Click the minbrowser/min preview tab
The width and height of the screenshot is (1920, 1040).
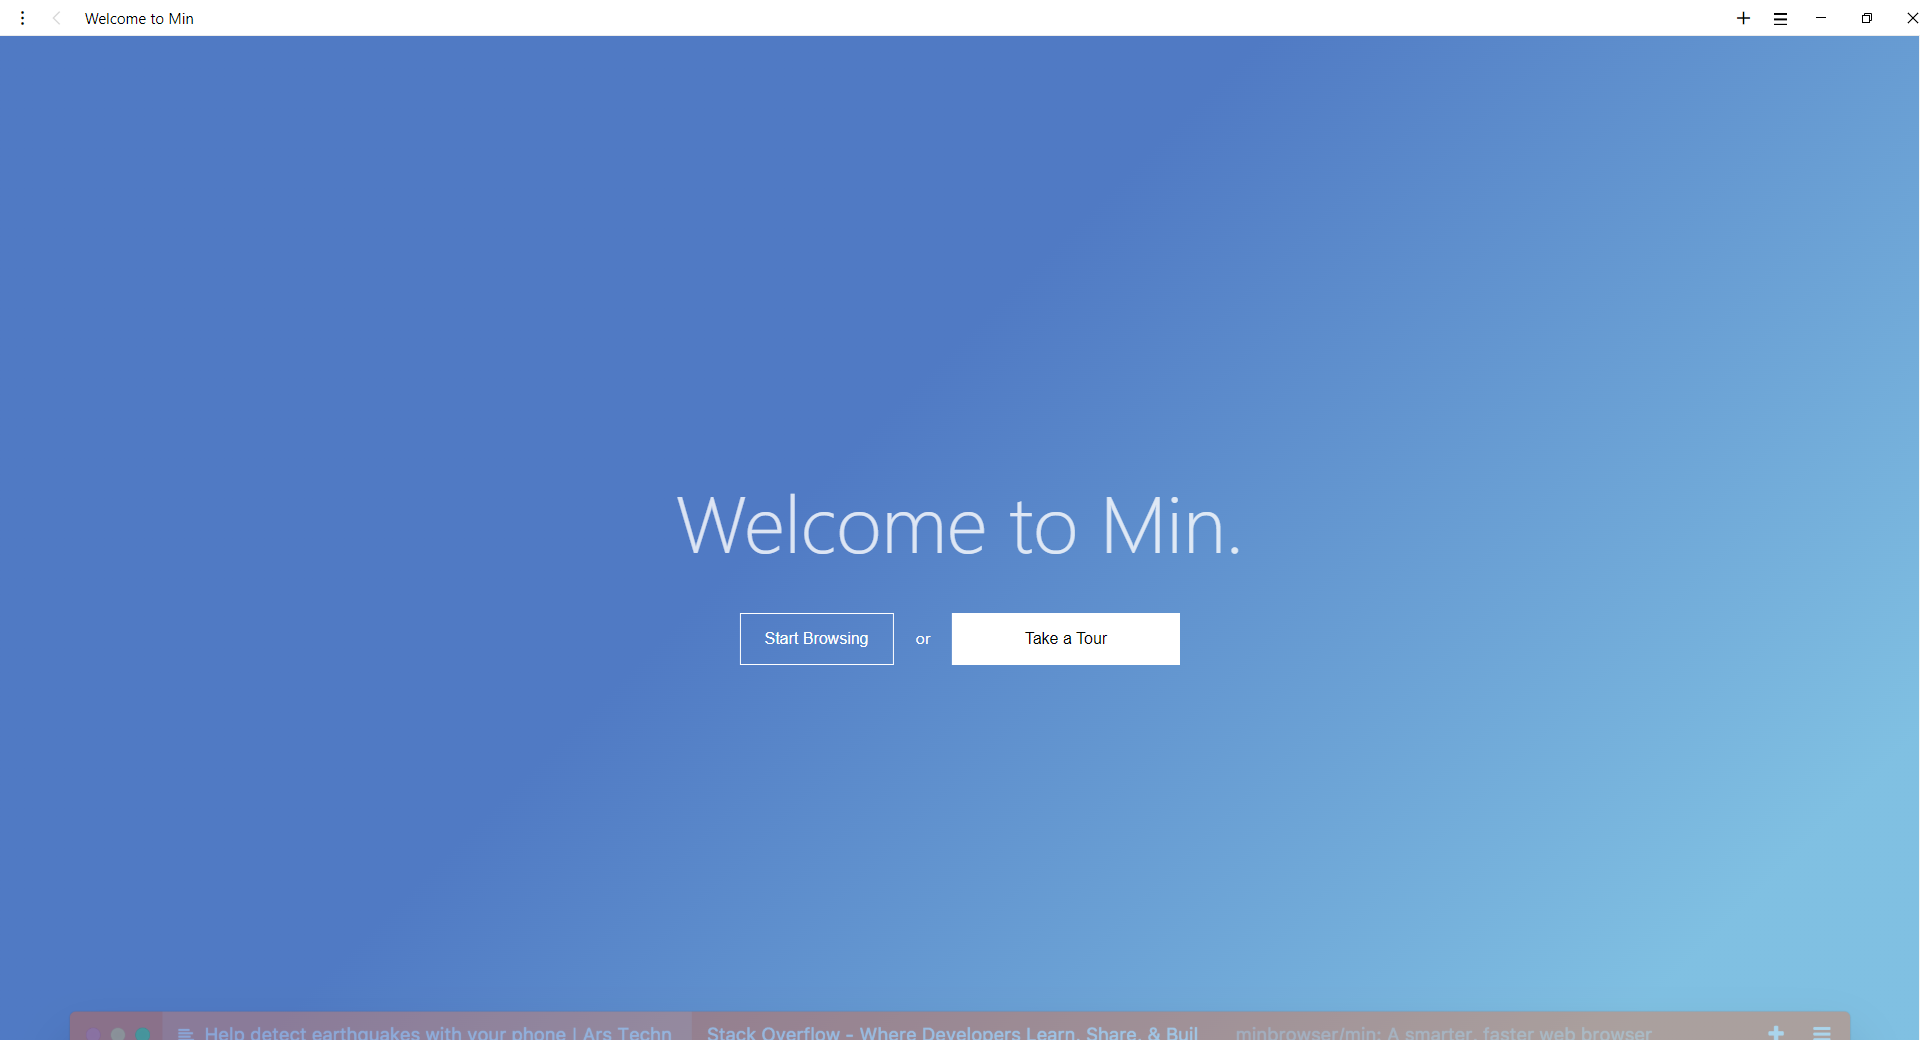[1443, 1031]
